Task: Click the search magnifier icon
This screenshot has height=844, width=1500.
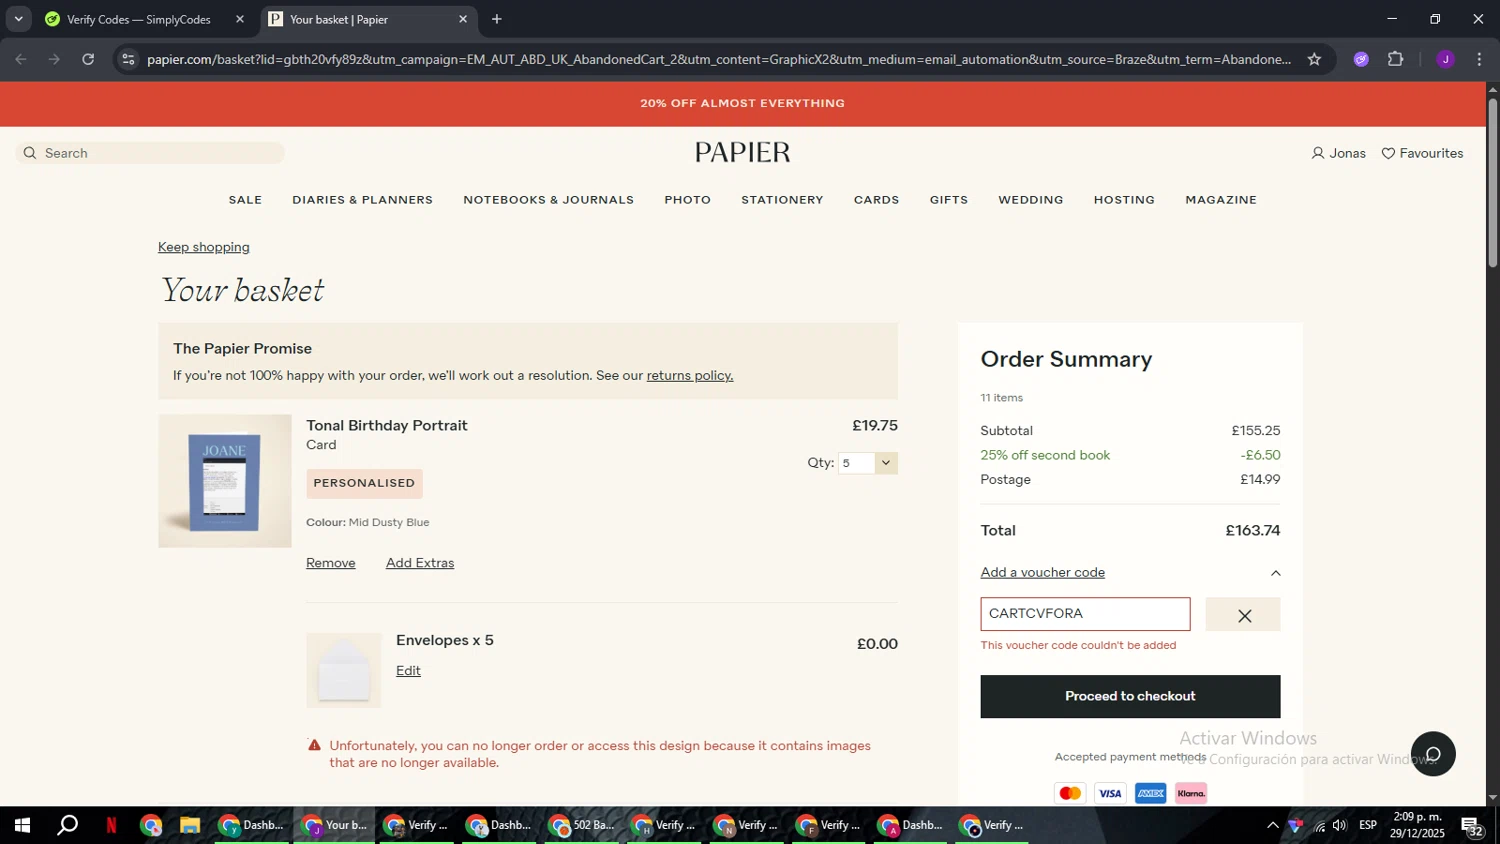Action: coord(30,153)
